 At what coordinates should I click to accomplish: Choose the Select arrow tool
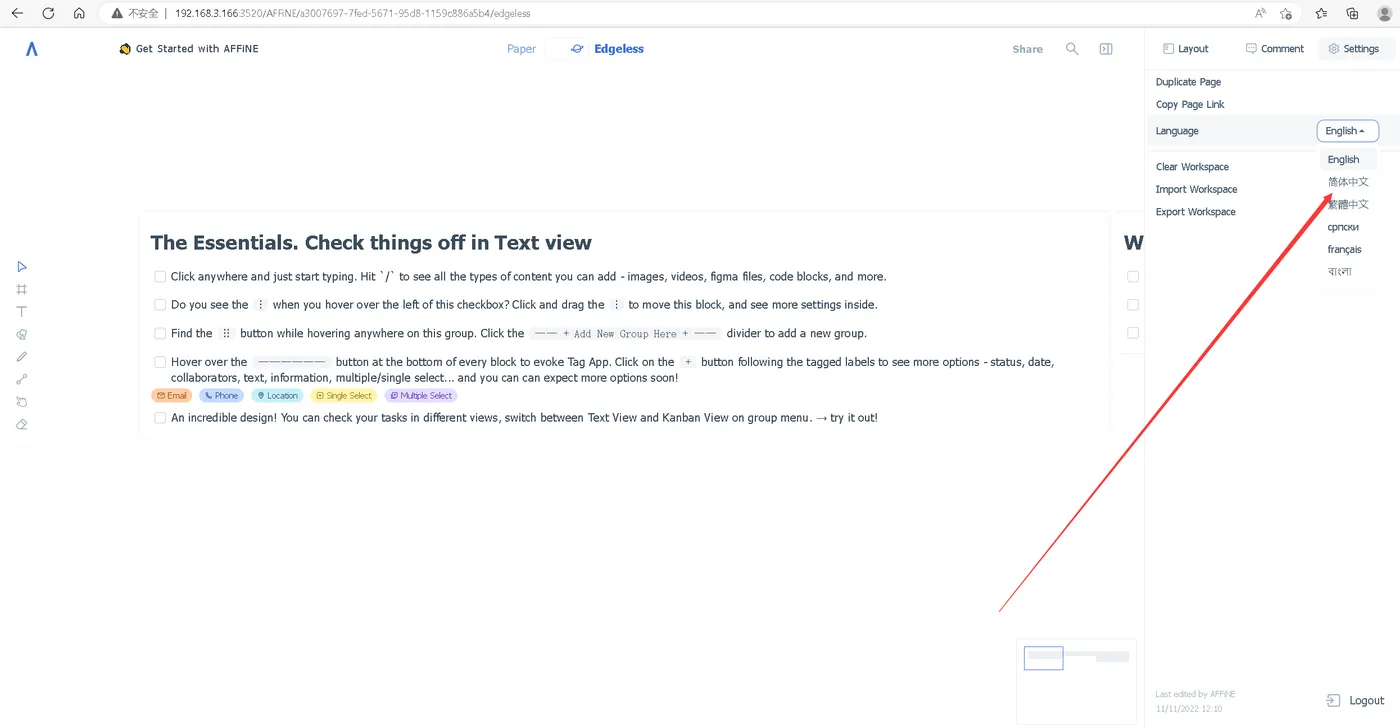tap(22, 266)
